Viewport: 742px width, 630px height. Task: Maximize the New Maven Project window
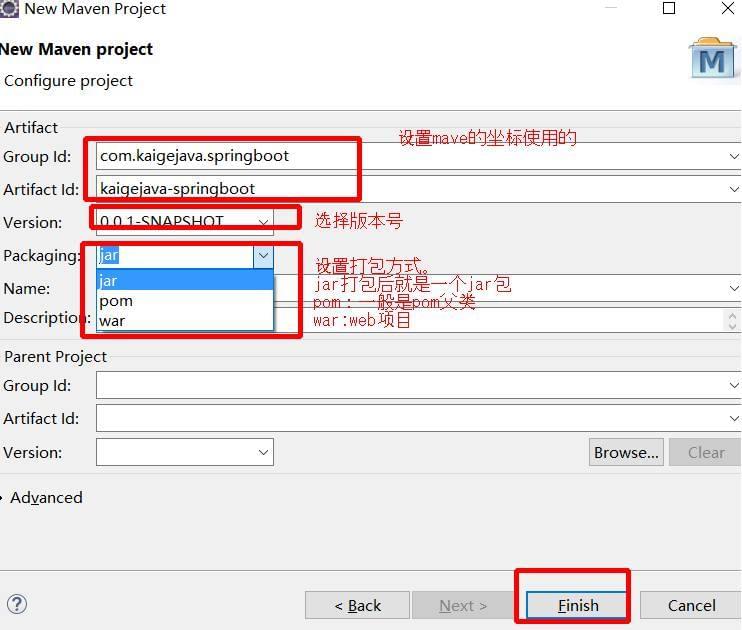coord(669,8)
